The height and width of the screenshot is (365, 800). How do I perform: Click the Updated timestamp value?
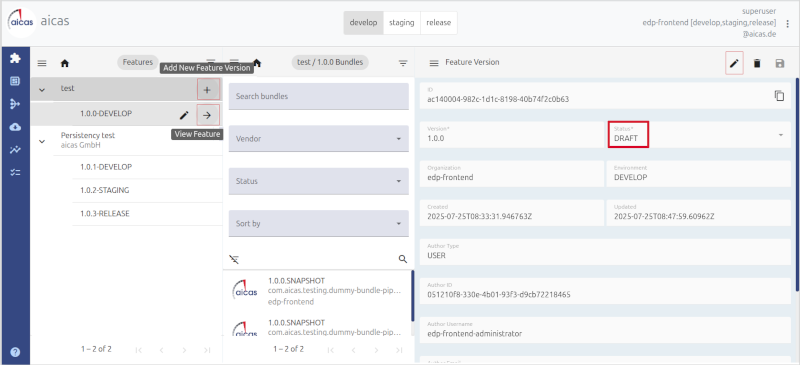click(664, 216)
